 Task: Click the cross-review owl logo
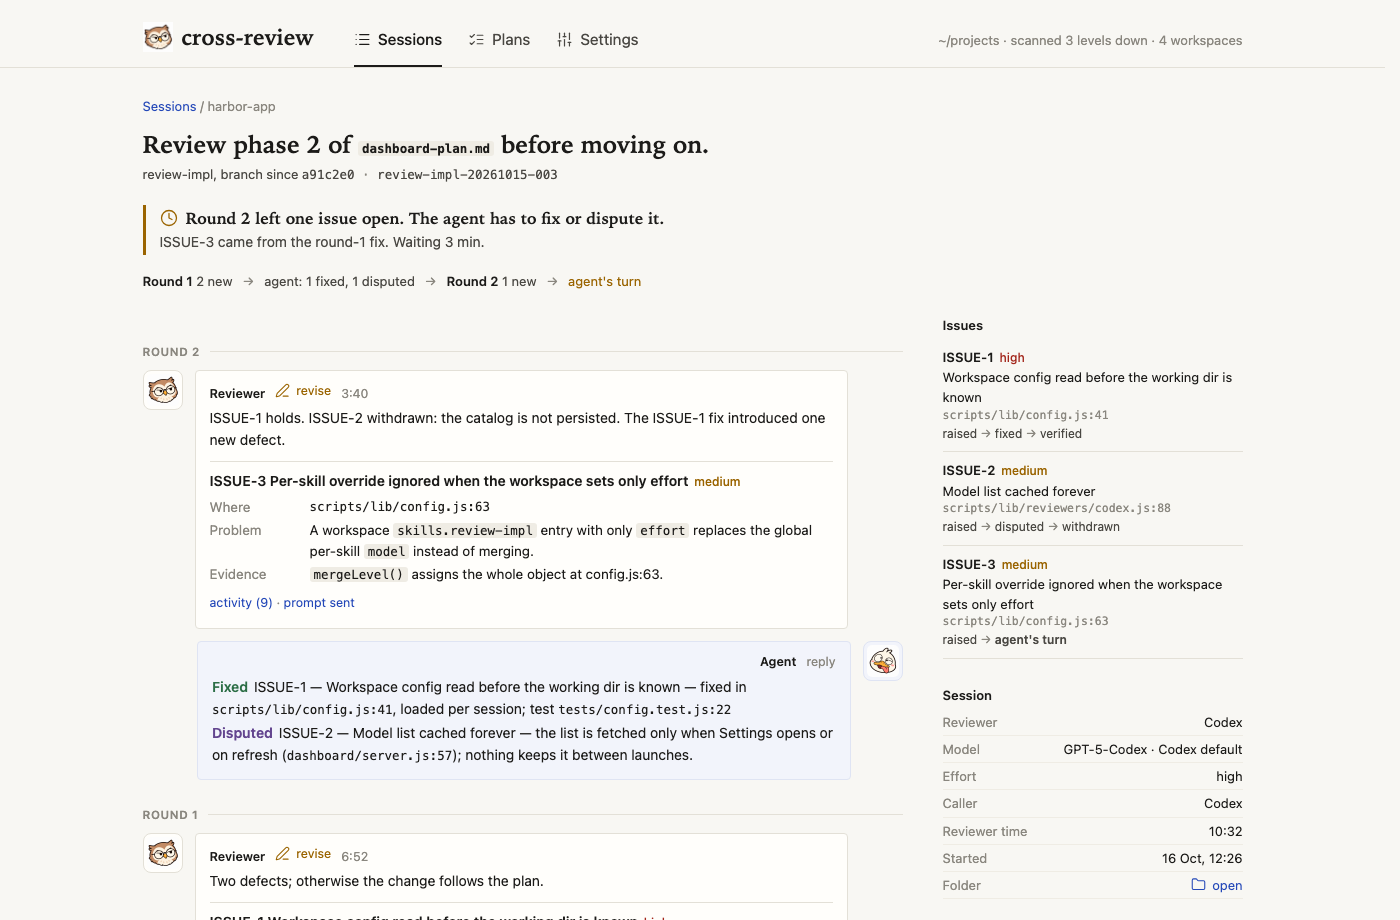(x=158, y=38)
